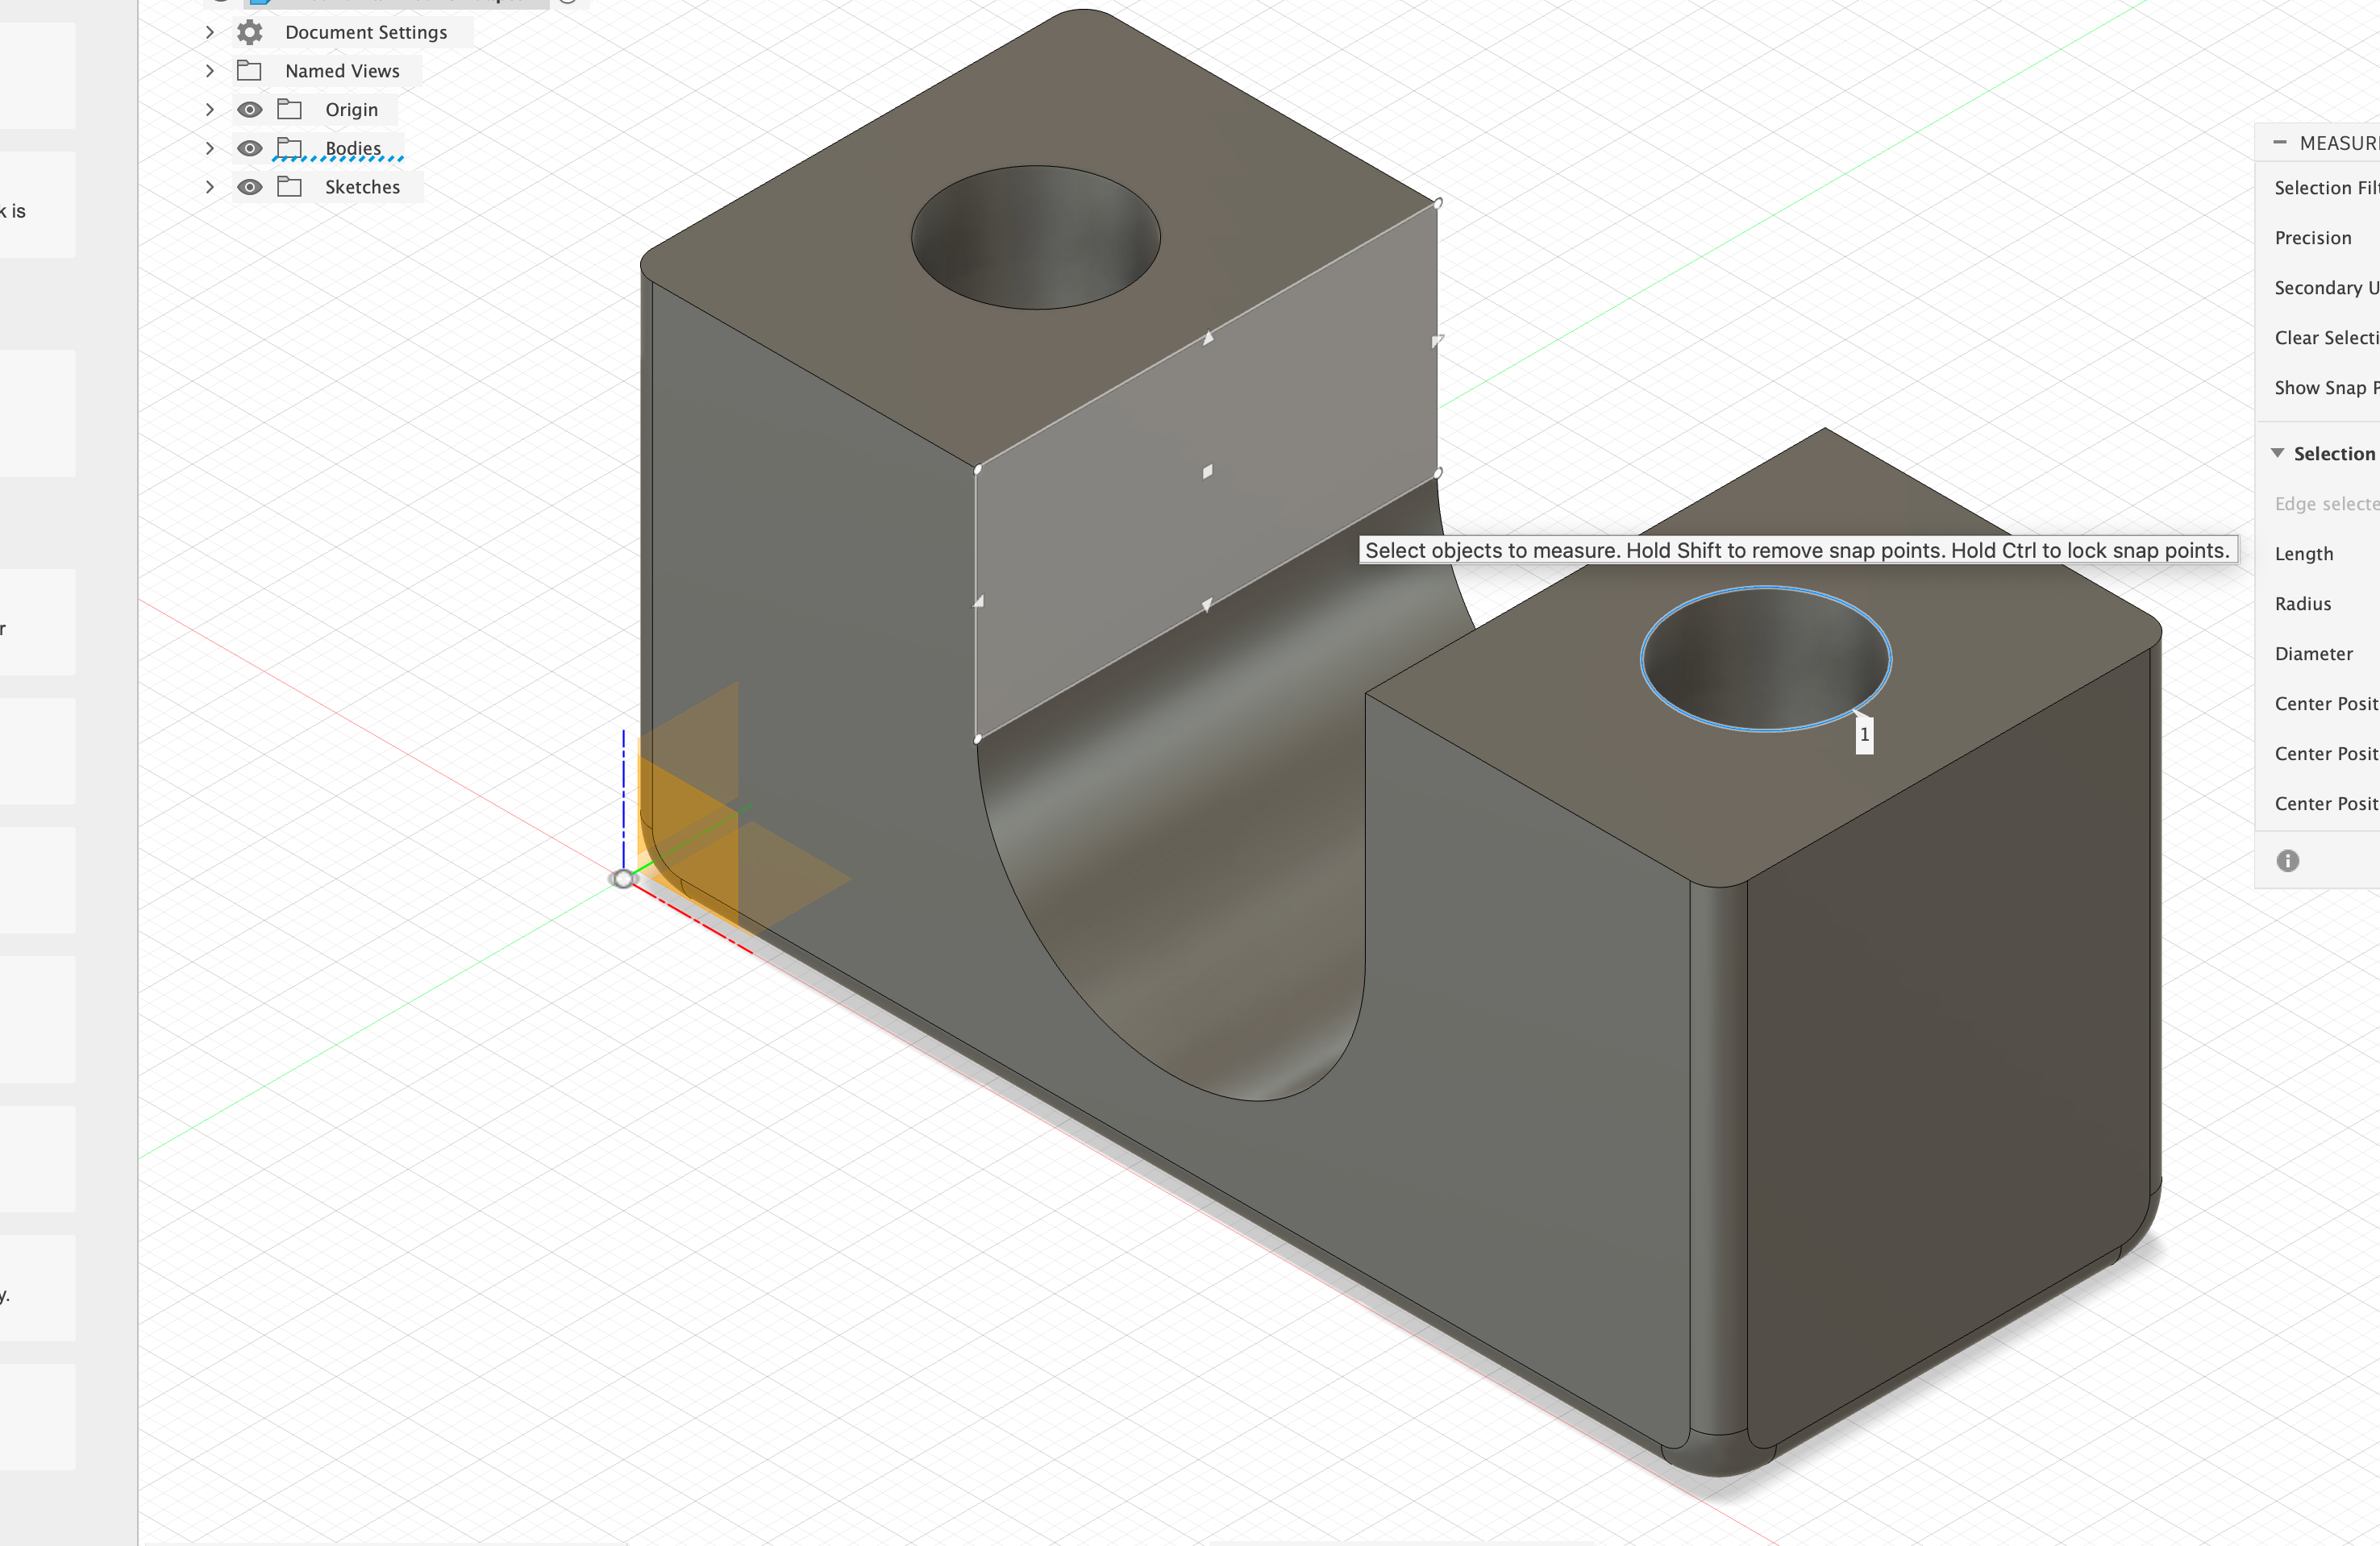Click the origin point marker in viewport
This screenshot has height=1546, width=2380.
click(623, 879)
